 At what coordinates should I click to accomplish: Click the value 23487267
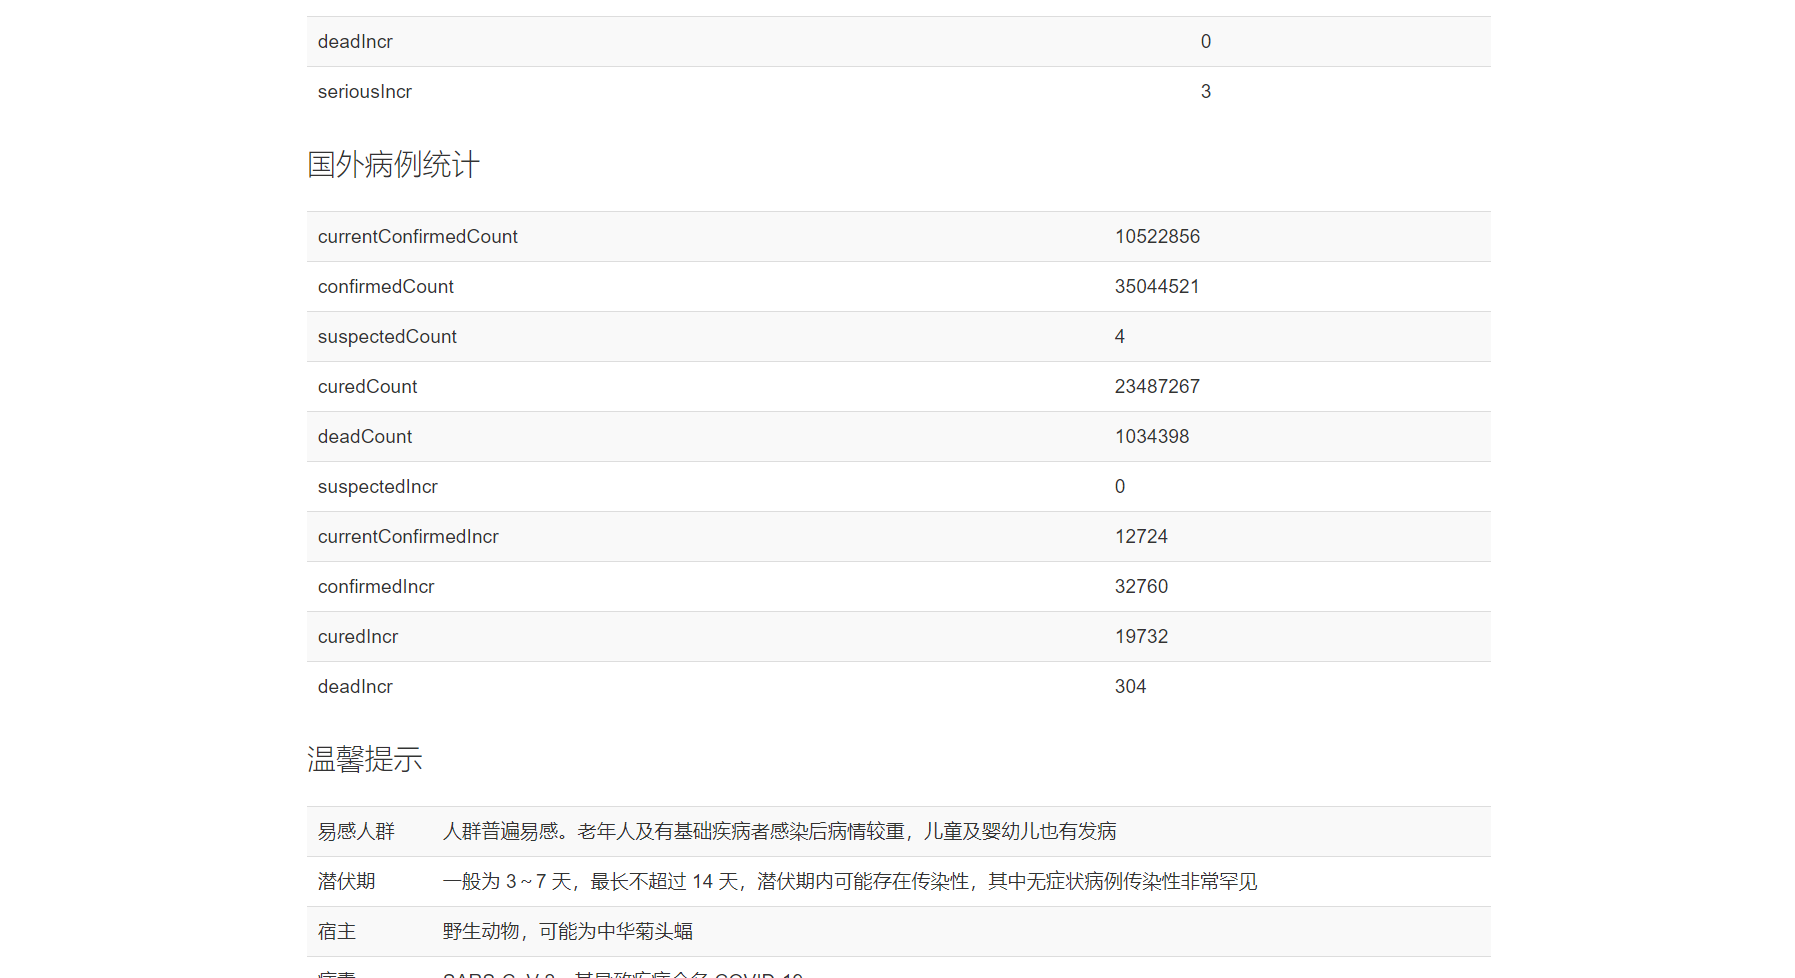click(x=1157, y=387)
